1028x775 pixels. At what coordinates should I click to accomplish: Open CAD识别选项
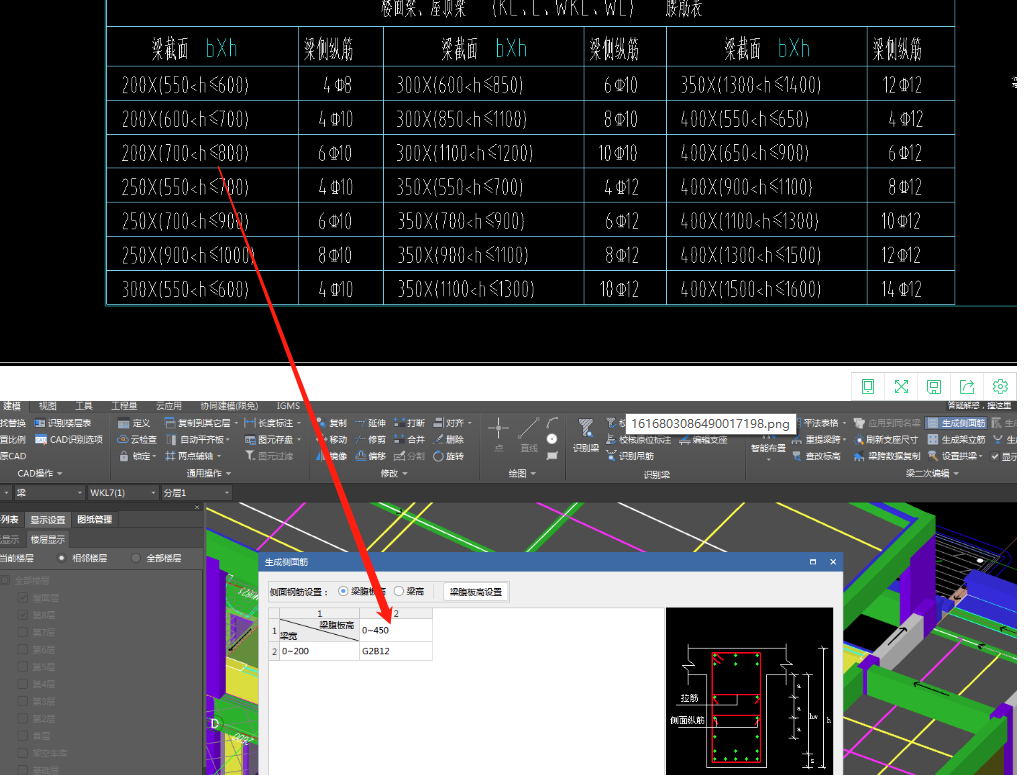click(x=69, y=439)
